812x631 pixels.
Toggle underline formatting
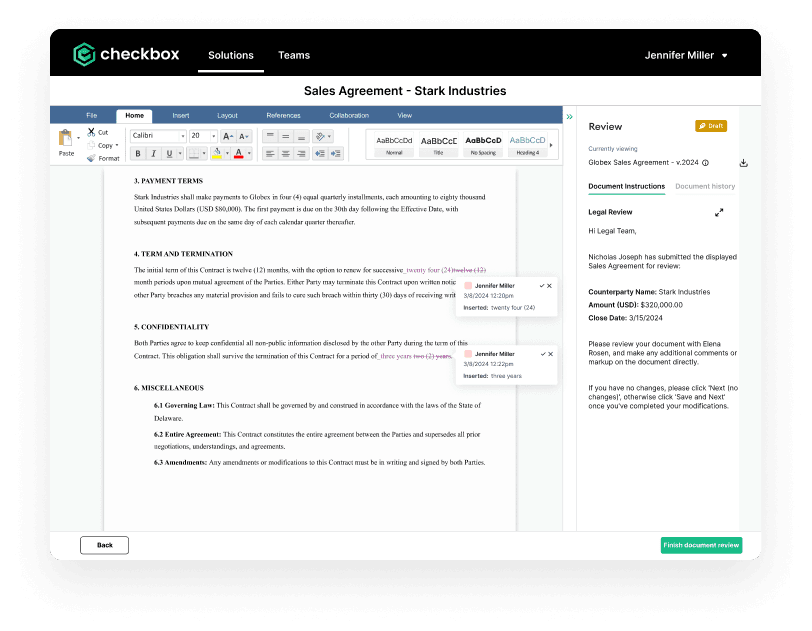click(x=169, y=153)
